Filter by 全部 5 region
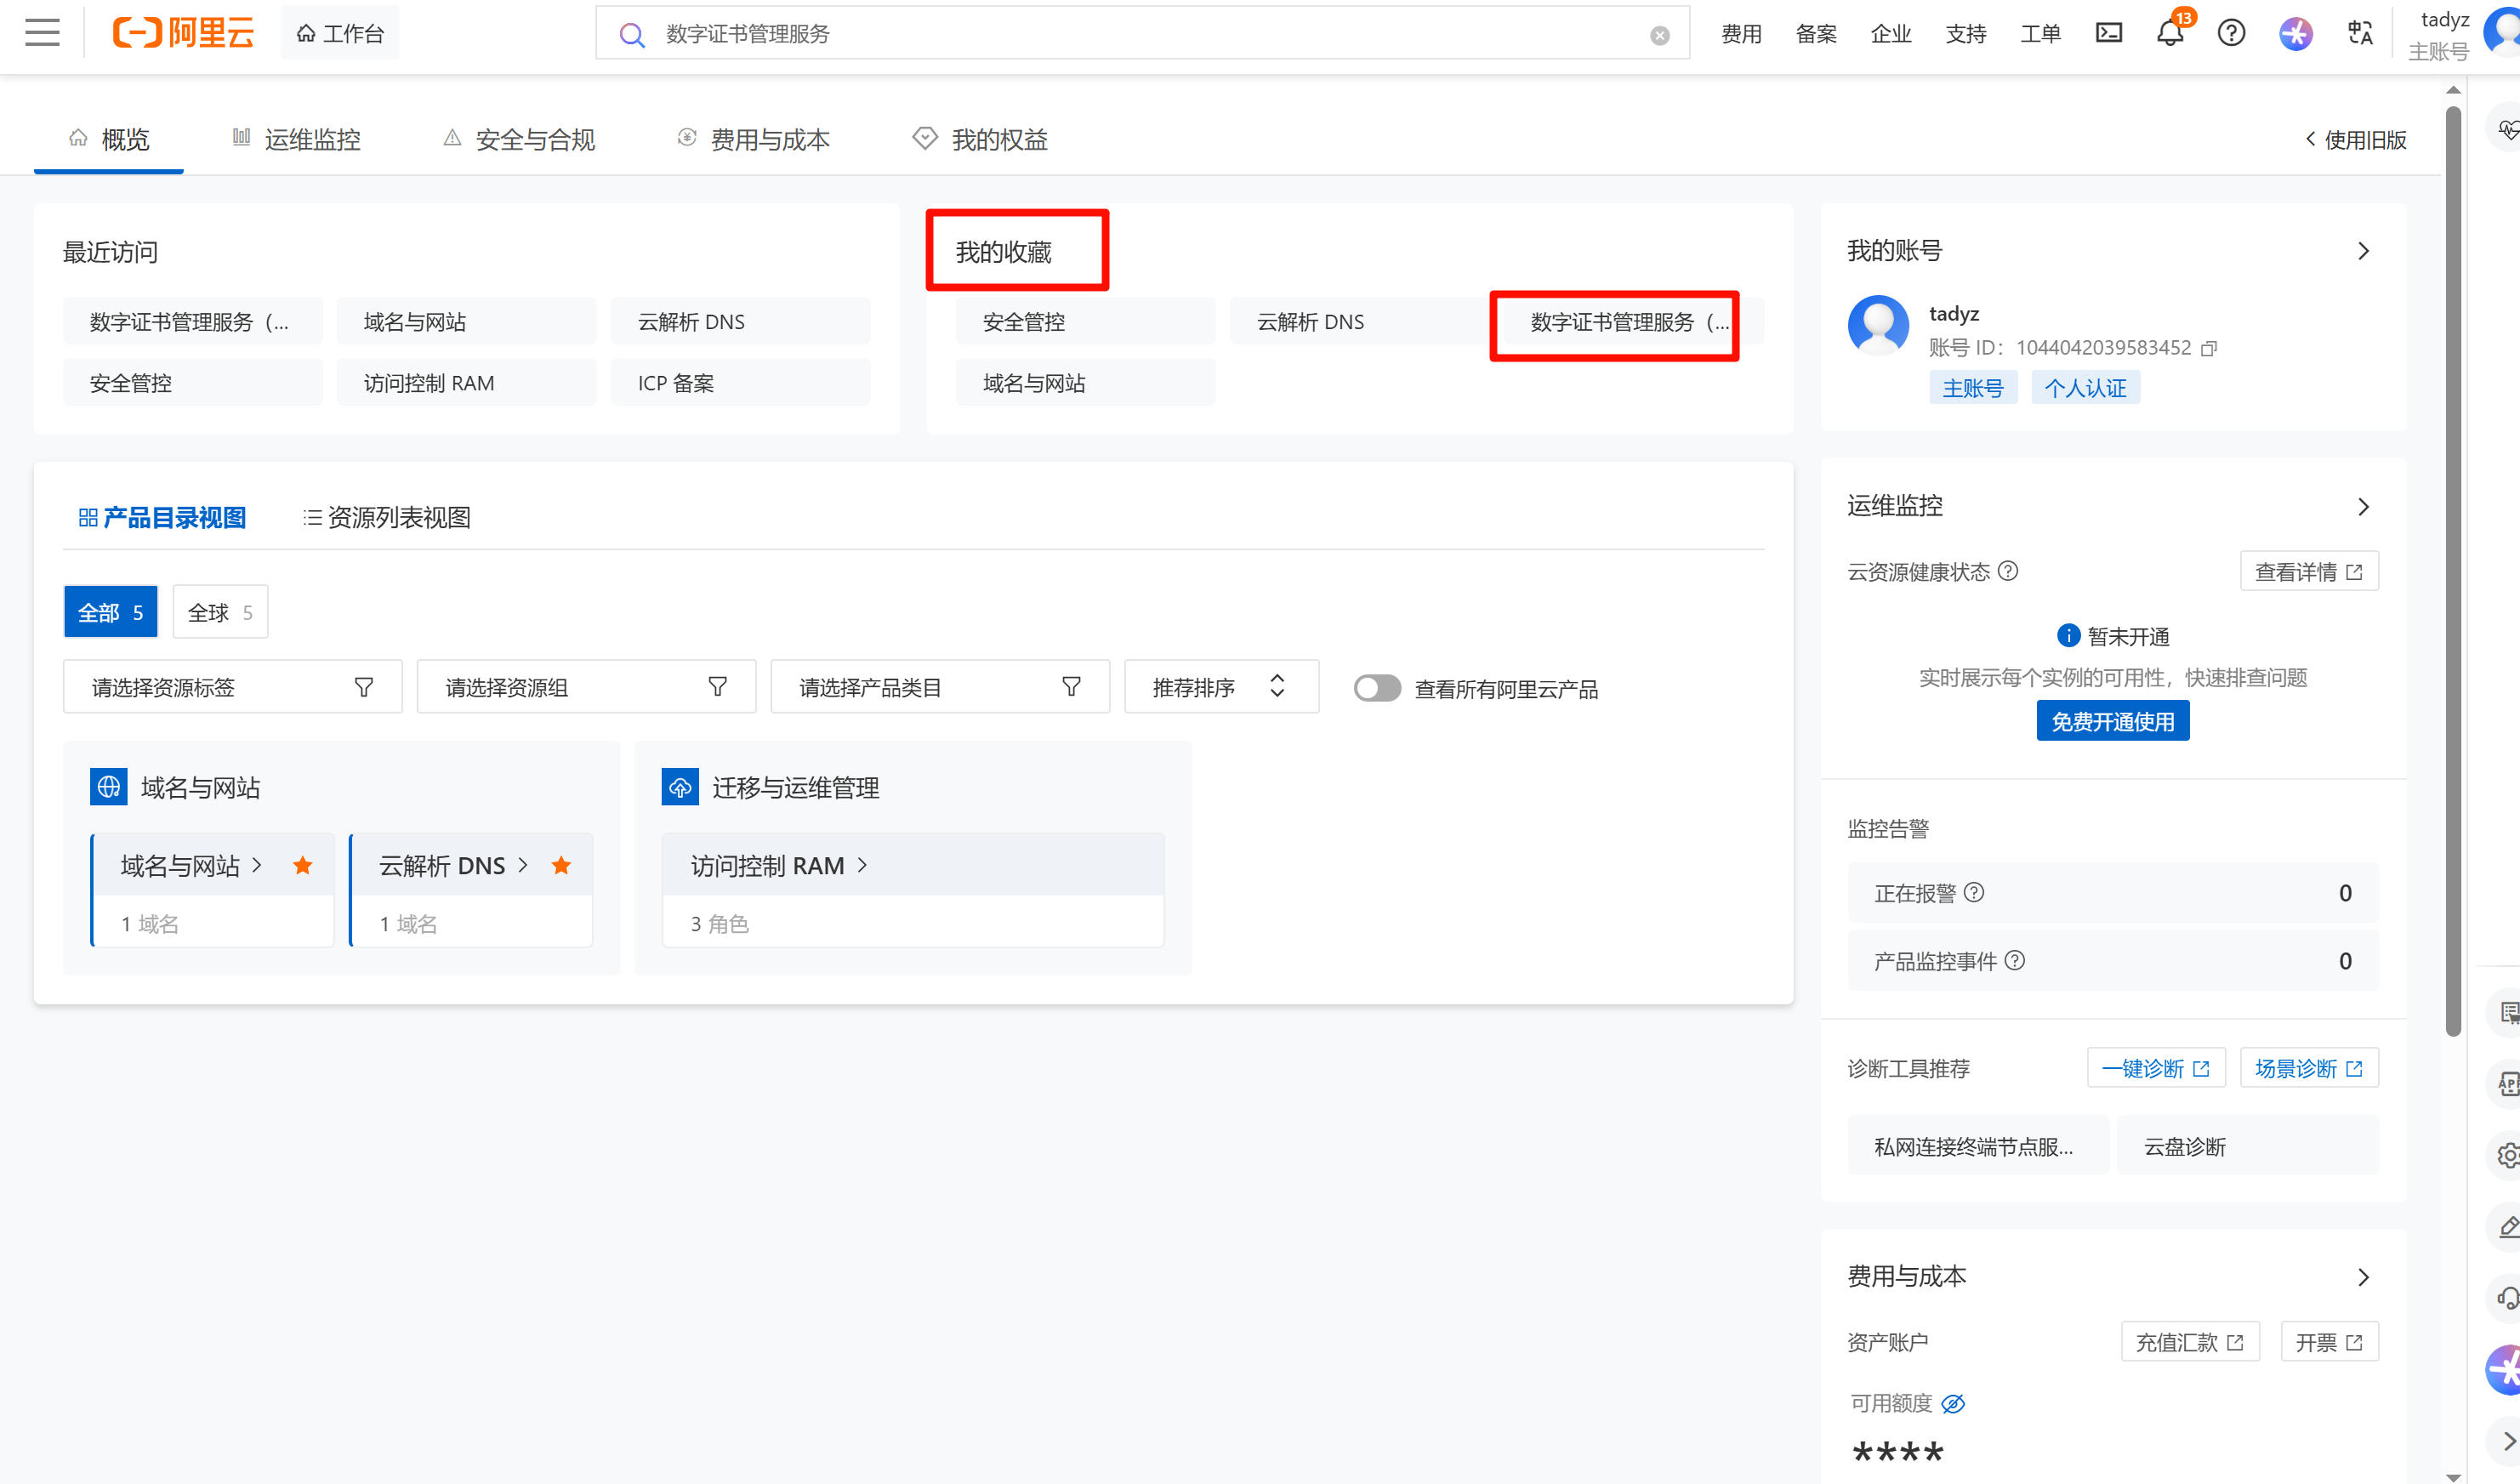Viewport: 2520px width, 1484px height. (x=111, y=612)
